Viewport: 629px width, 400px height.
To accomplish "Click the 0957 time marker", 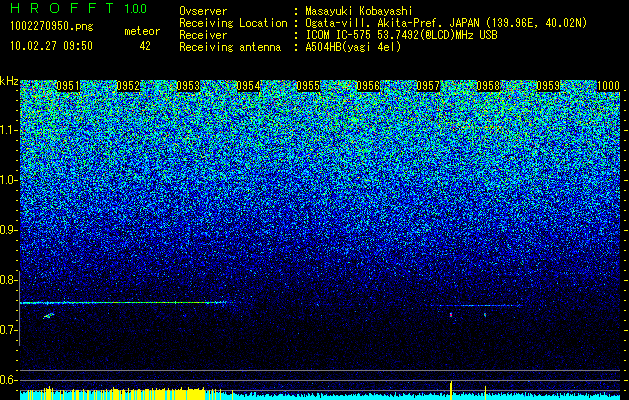I will pos(428,86).
